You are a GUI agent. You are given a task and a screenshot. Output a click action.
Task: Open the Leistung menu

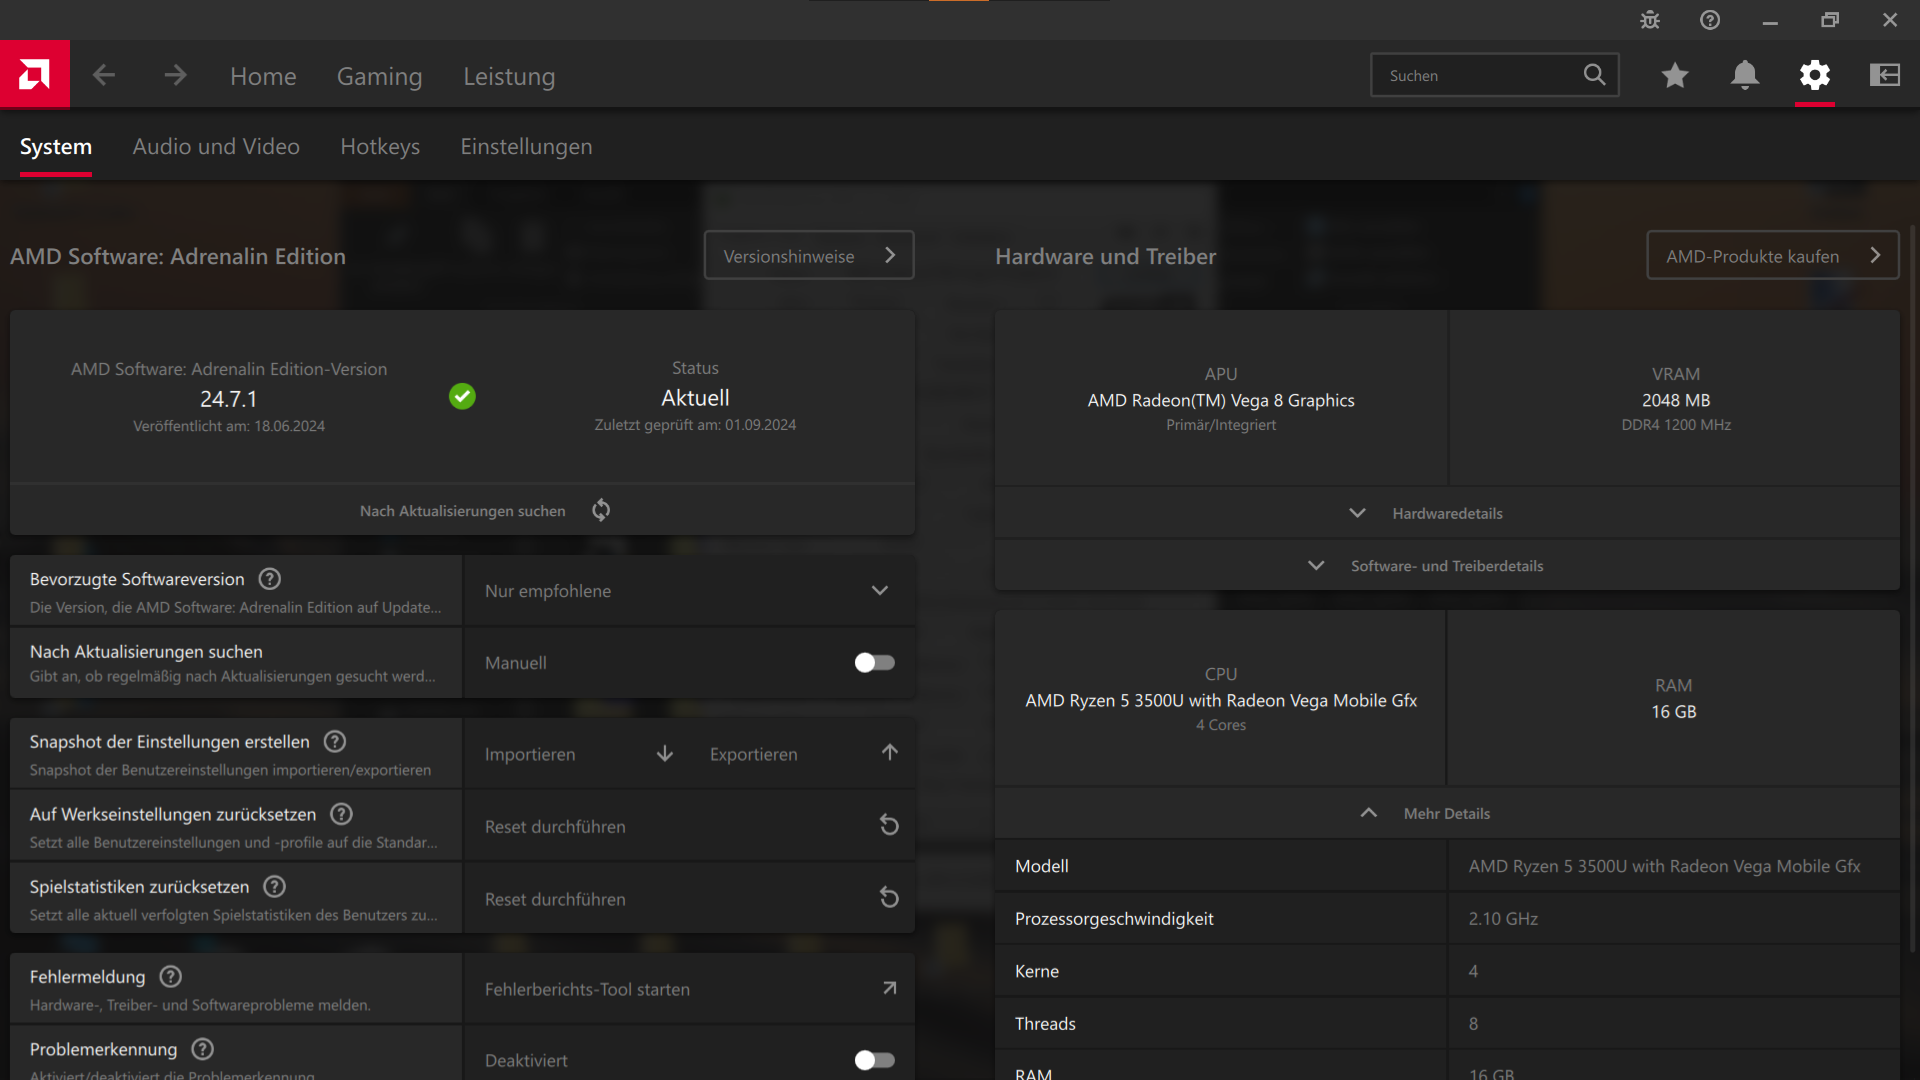(509, 76)
